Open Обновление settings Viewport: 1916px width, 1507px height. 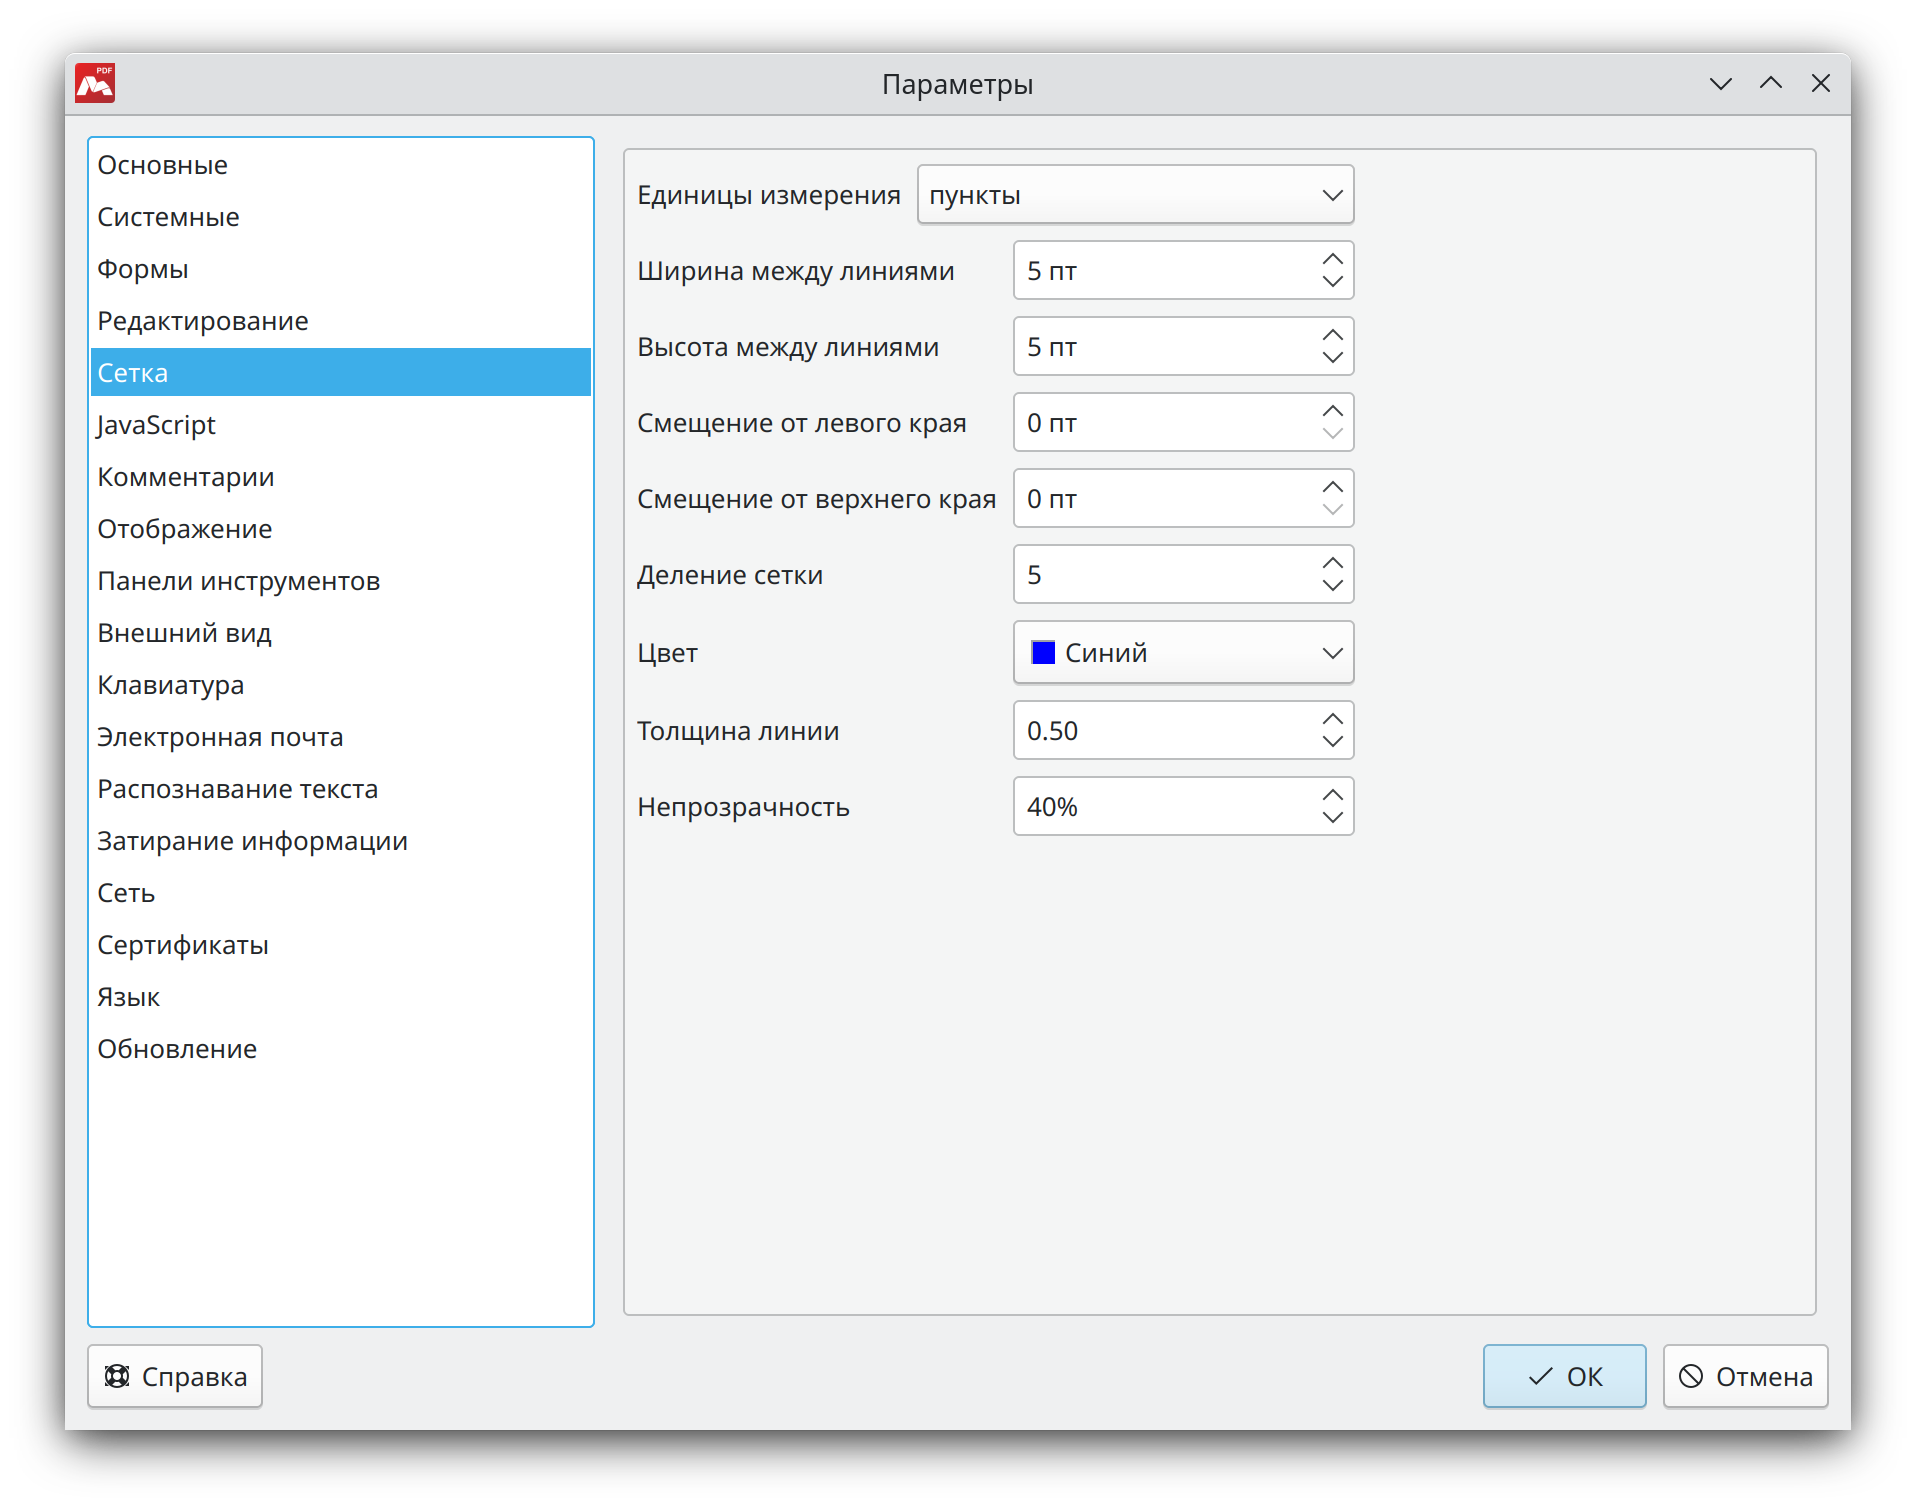pyautogui.click(x=340, y=1049)
